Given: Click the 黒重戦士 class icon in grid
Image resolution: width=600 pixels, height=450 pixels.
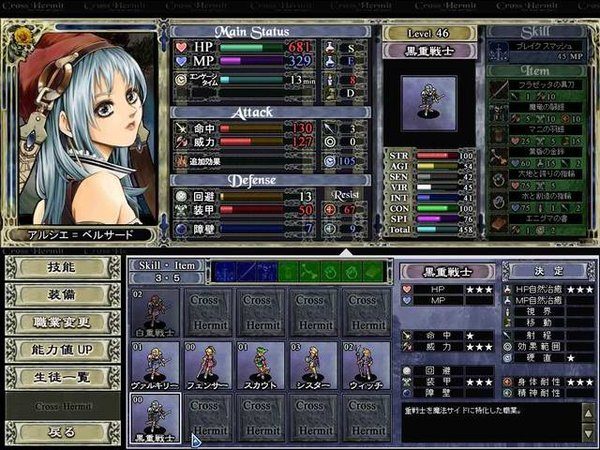Looking at the screenshot, I should tap(155, 419).
